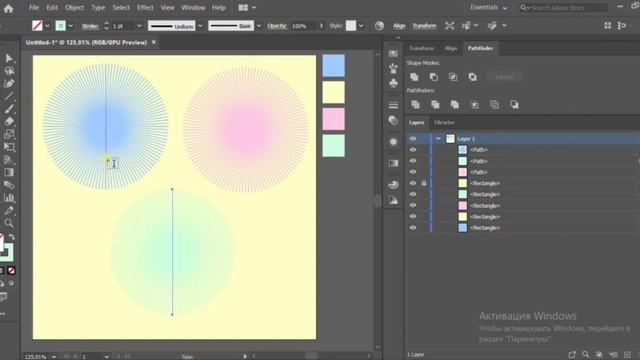Switch to the Transform panel tab
This screenshot has width=640, height=360.
pyautogui.click(x=422, y=48)
